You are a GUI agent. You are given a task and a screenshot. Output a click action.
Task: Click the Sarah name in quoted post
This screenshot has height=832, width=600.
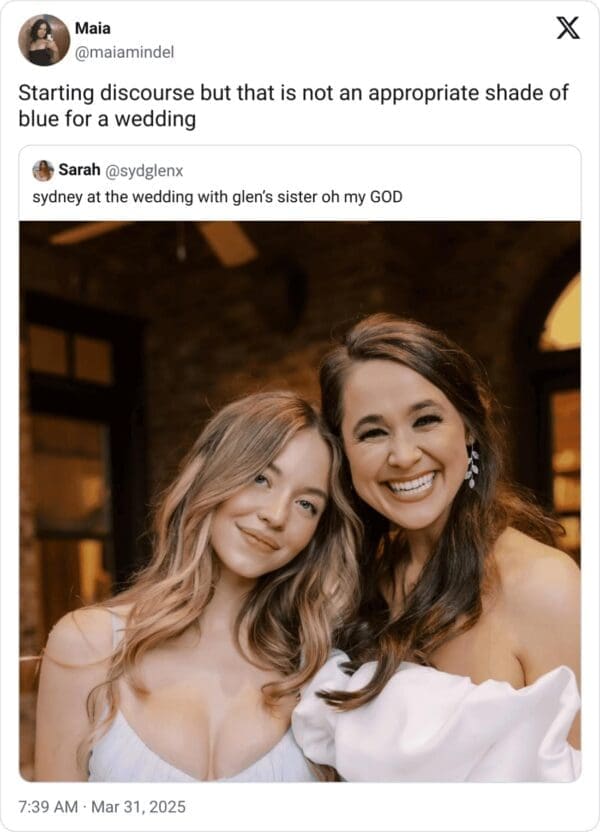point(78,170)
